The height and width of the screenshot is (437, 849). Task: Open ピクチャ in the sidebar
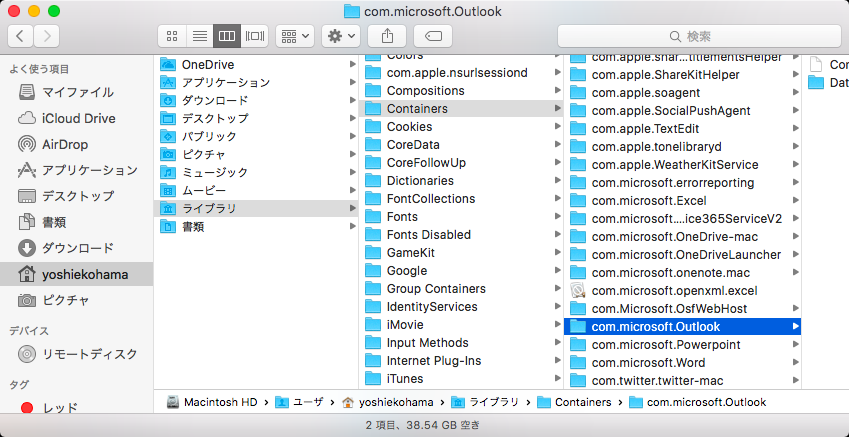point(76,300)
